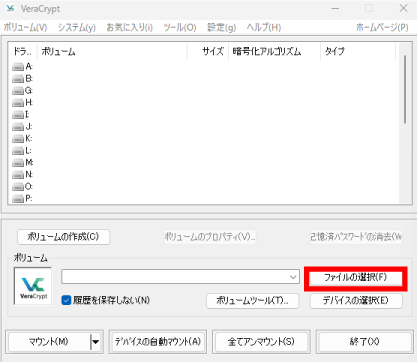This screenshot has height=363, width=418.
Task: Click the 終了(X) exit button
Action: [365, 342]
